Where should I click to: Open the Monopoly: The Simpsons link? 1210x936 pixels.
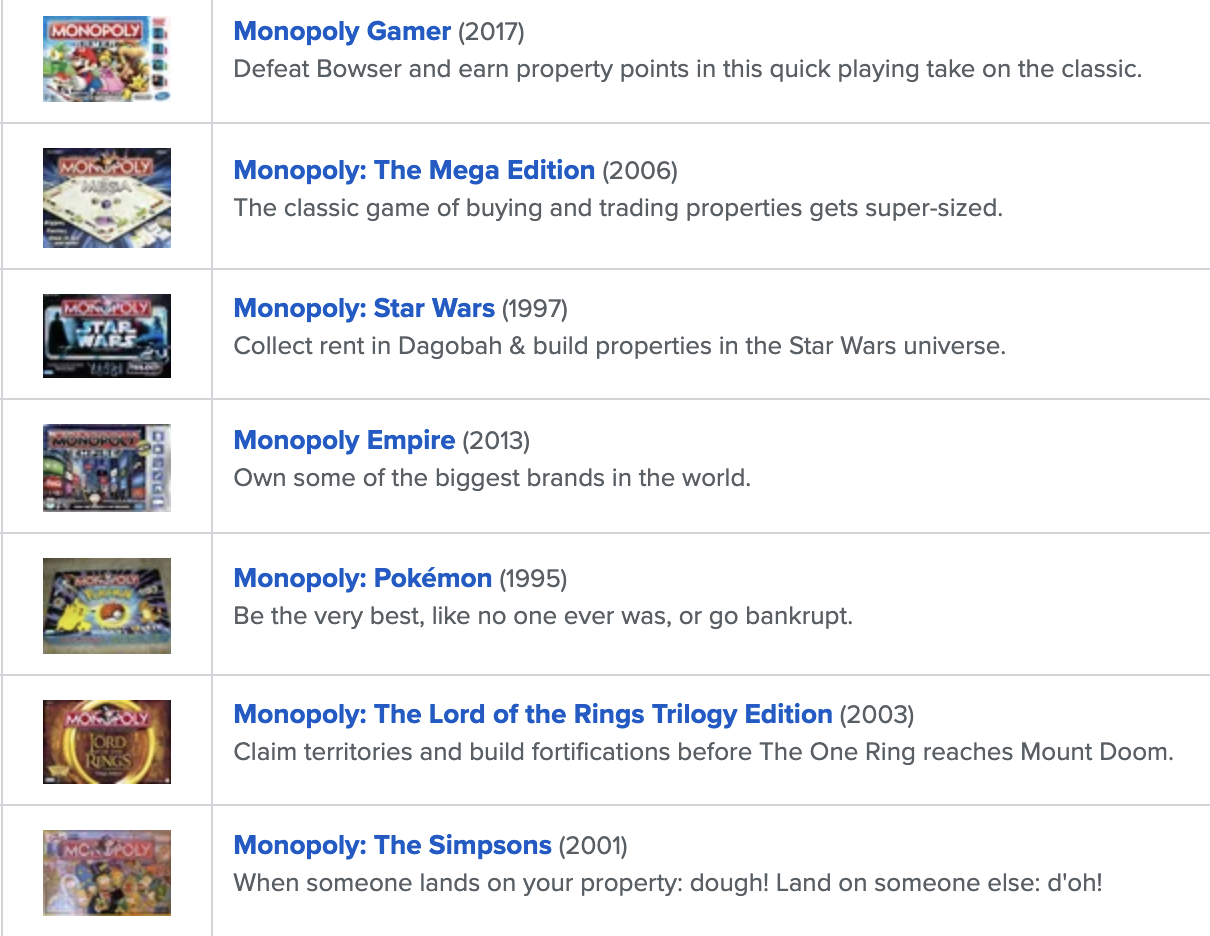[392, 845]
